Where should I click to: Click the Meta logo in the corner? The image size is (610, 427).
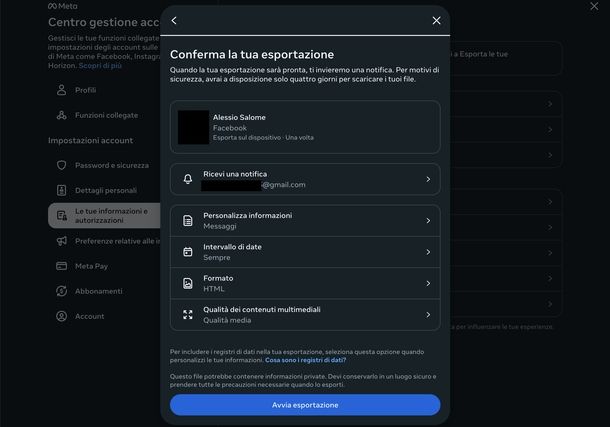click(x=63, y=6)
